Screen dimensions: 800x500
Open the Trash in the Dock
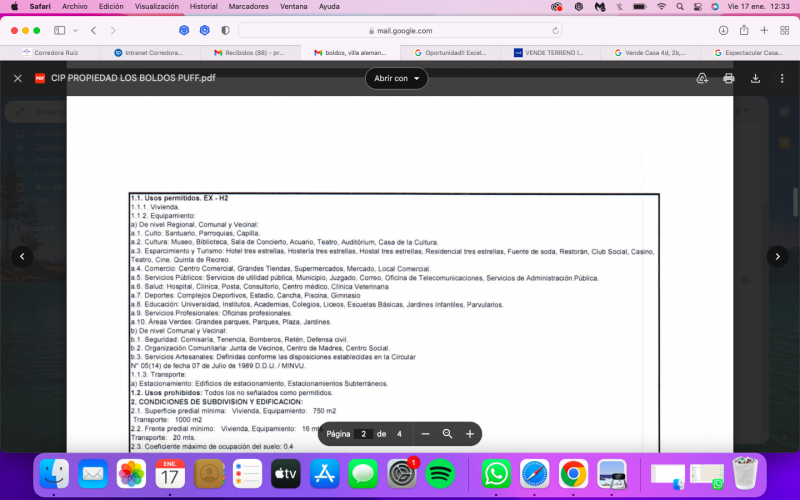tap(745, 474)
